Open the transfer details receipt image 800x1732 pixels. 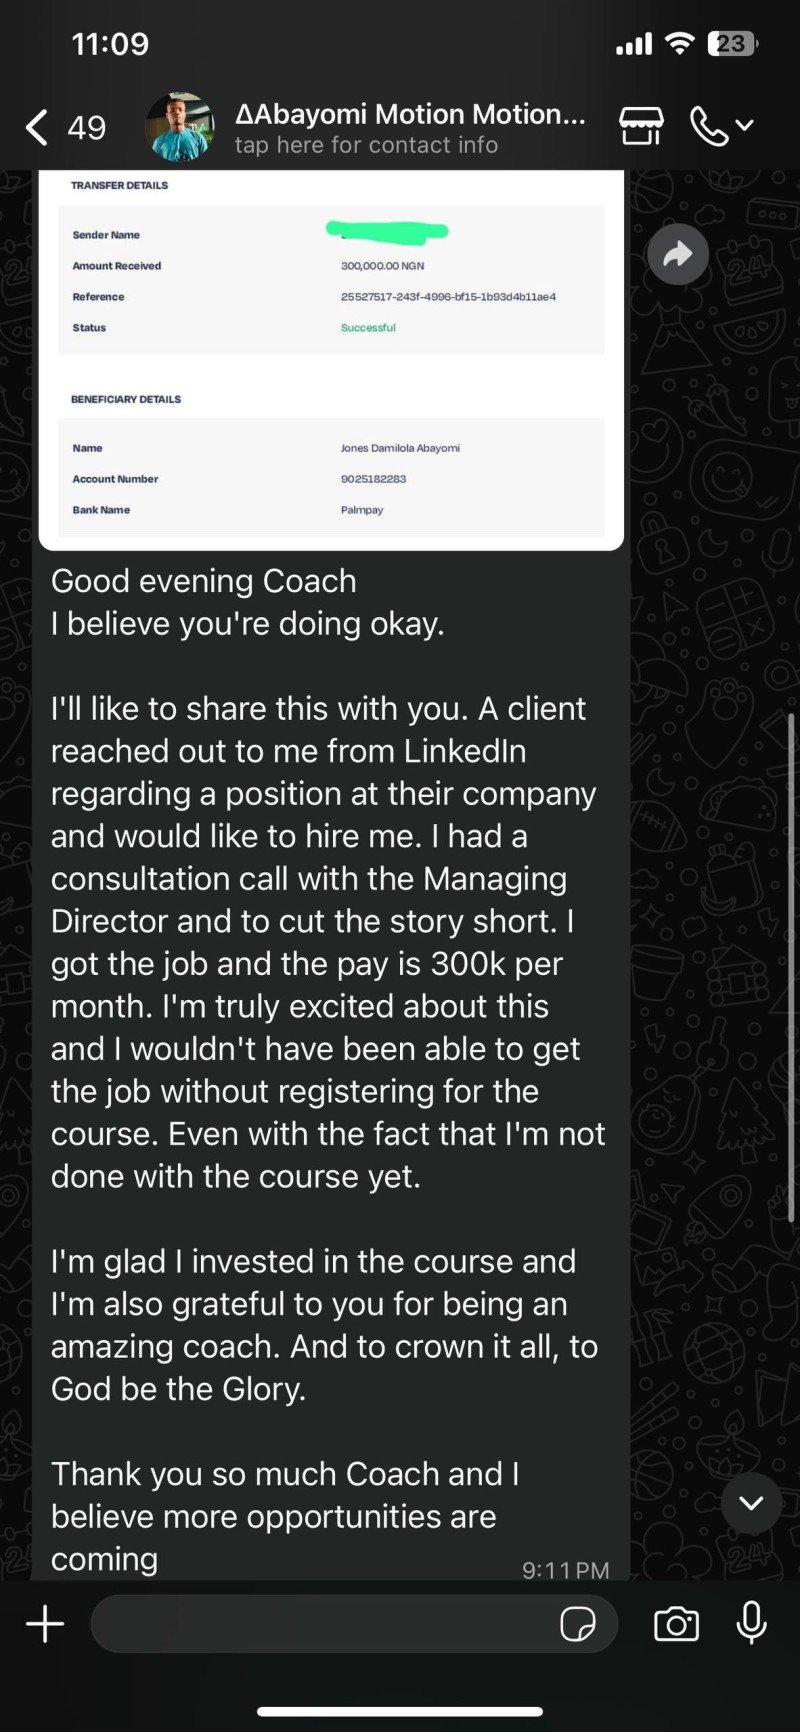point(331,360)
